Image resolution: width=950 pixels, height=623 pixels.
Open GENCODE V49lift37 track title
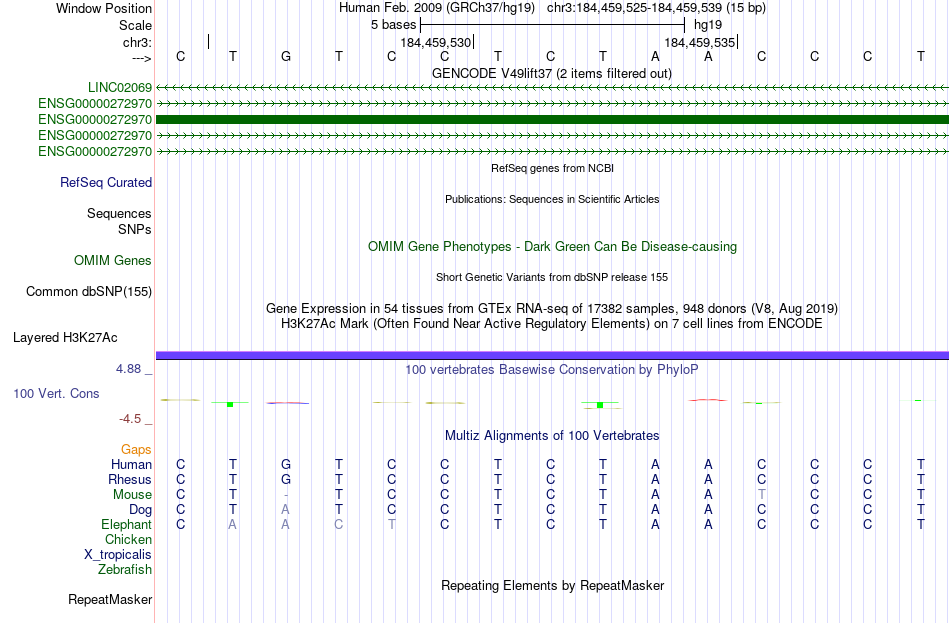coord(552,73)
